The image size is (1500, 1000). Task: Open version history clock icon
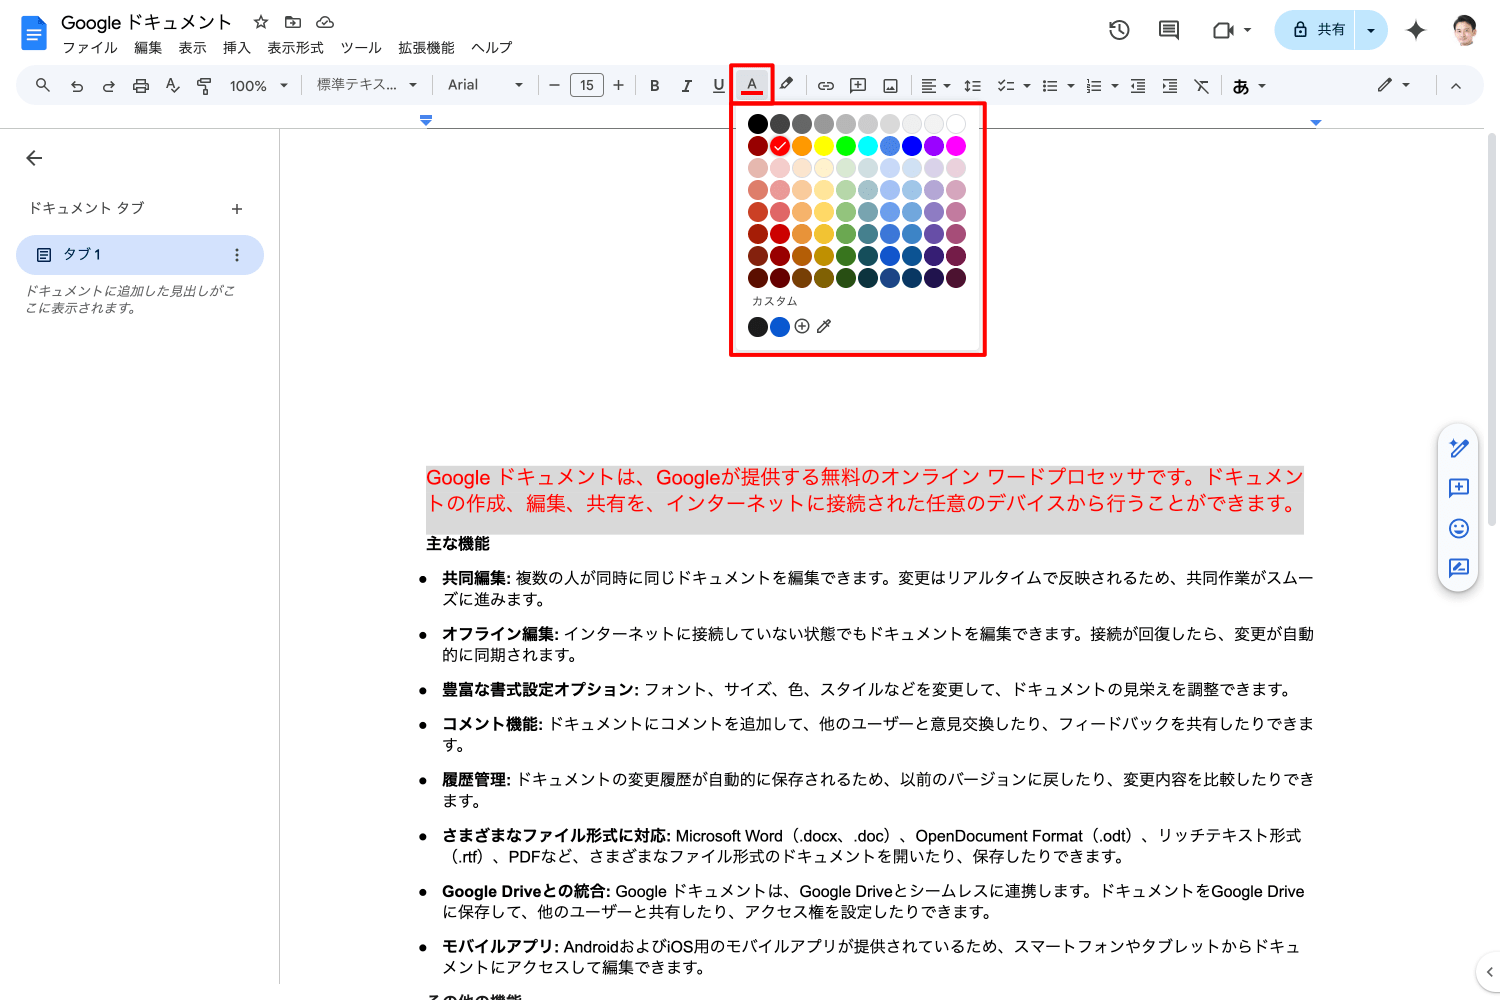[x=1119, y=30]
